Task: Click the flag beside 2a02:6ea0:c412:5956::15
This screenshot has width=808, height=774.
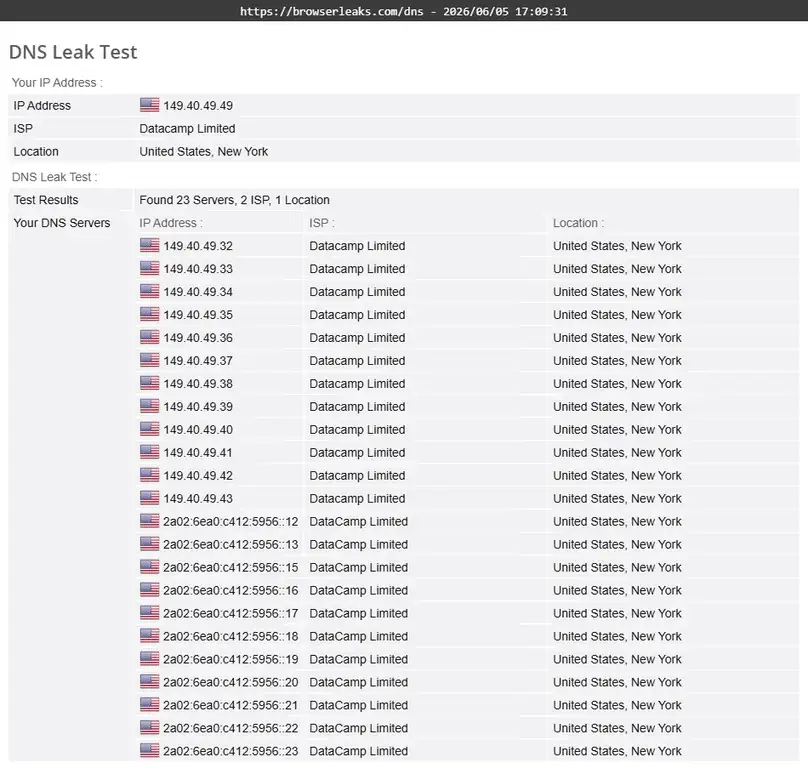Action: point(149,567)
